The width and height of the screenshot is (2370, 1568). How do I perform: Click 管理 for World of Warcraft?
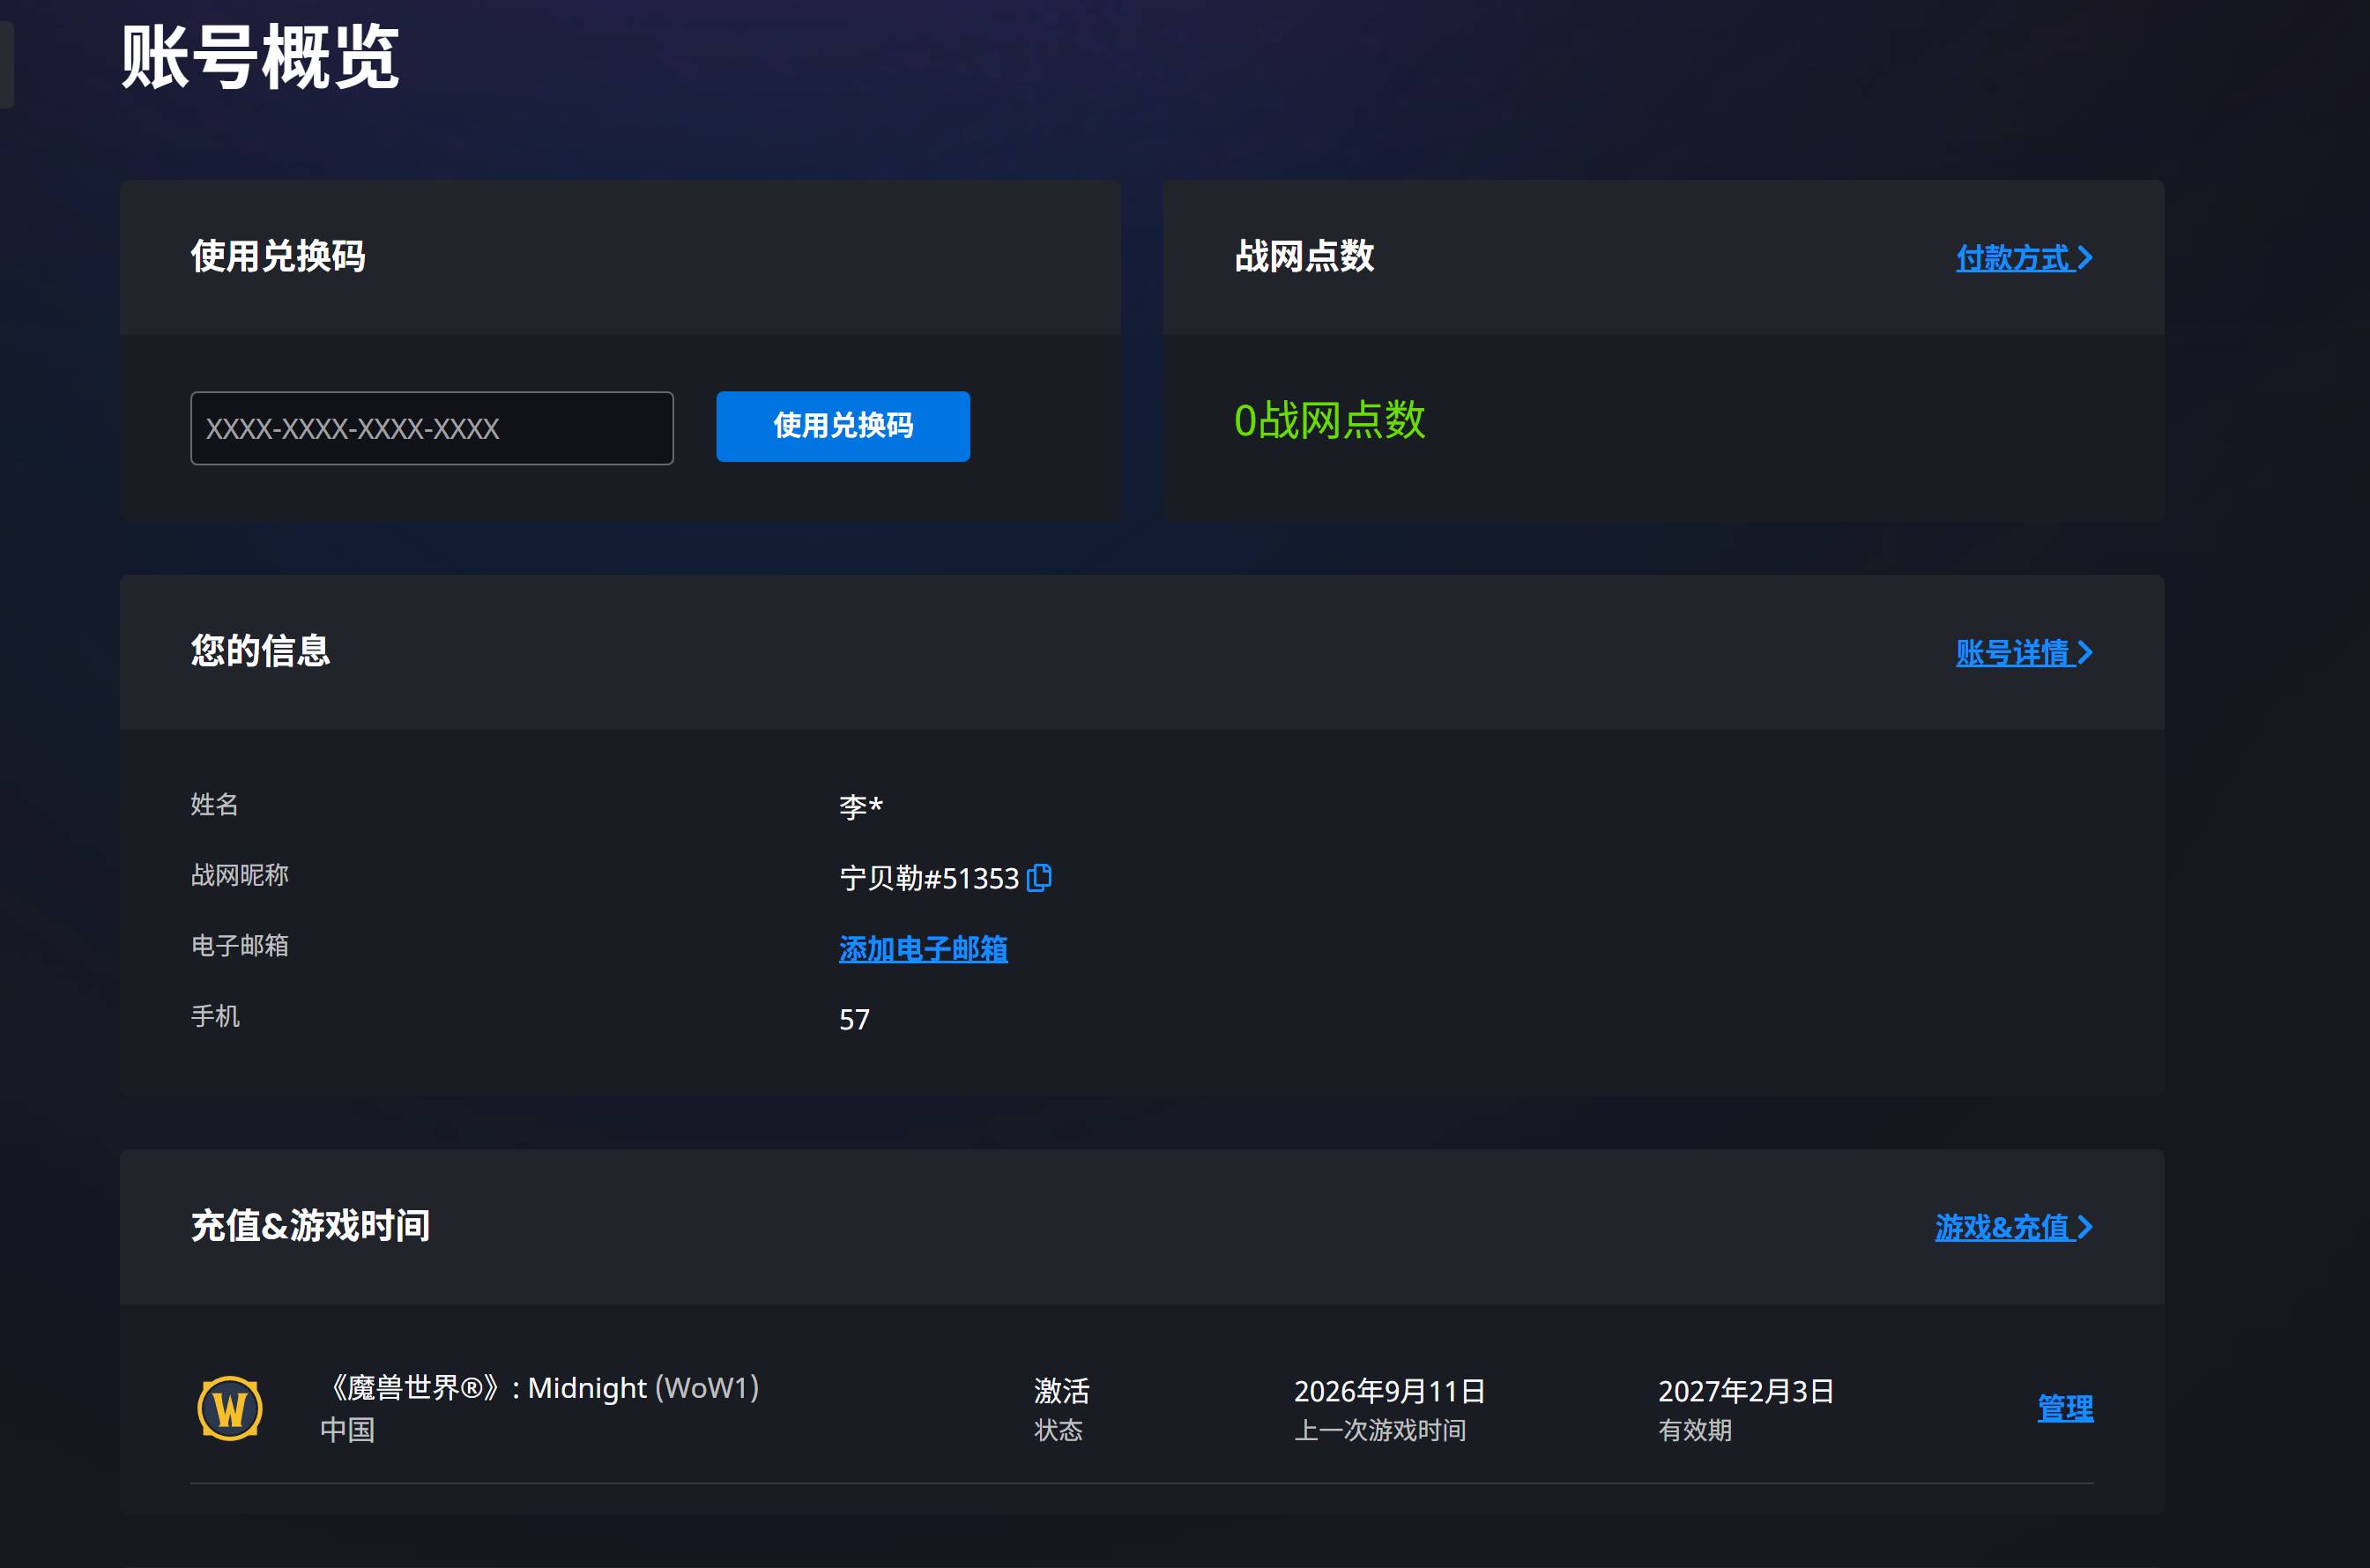2065,1408
